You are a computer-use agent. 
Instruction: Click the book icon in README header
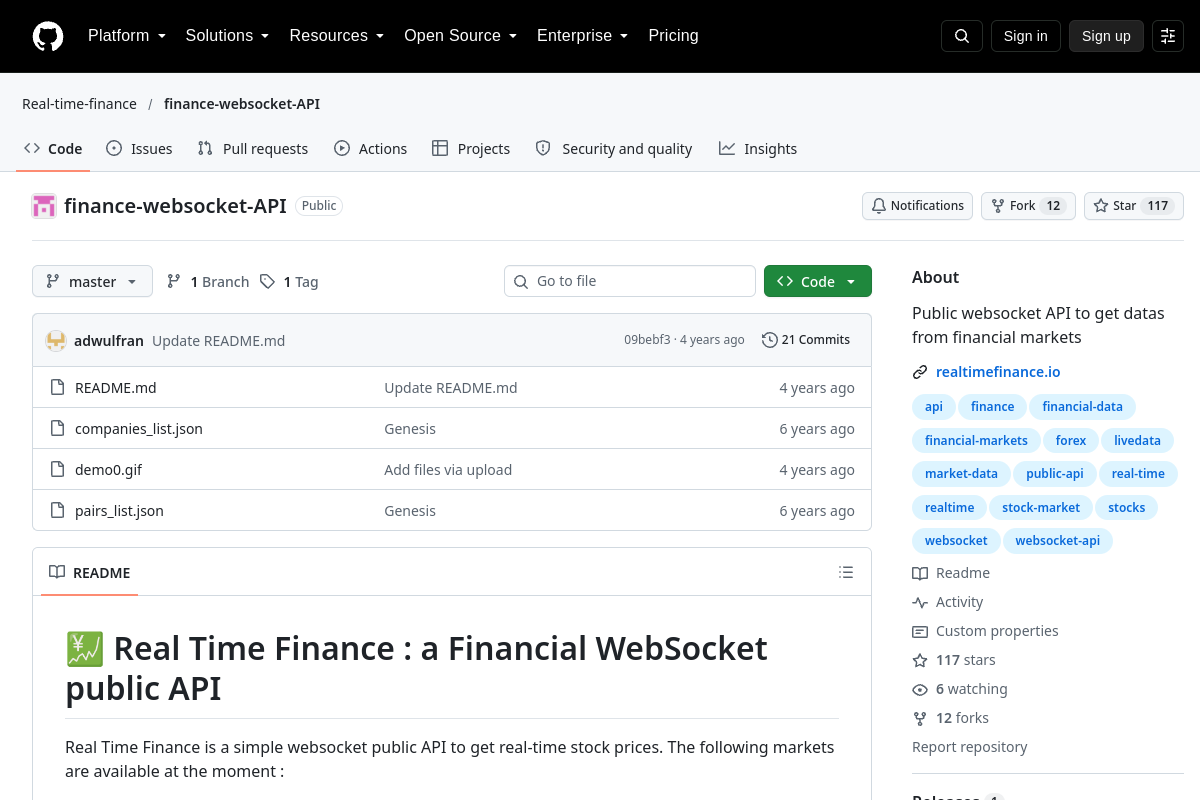57,573
